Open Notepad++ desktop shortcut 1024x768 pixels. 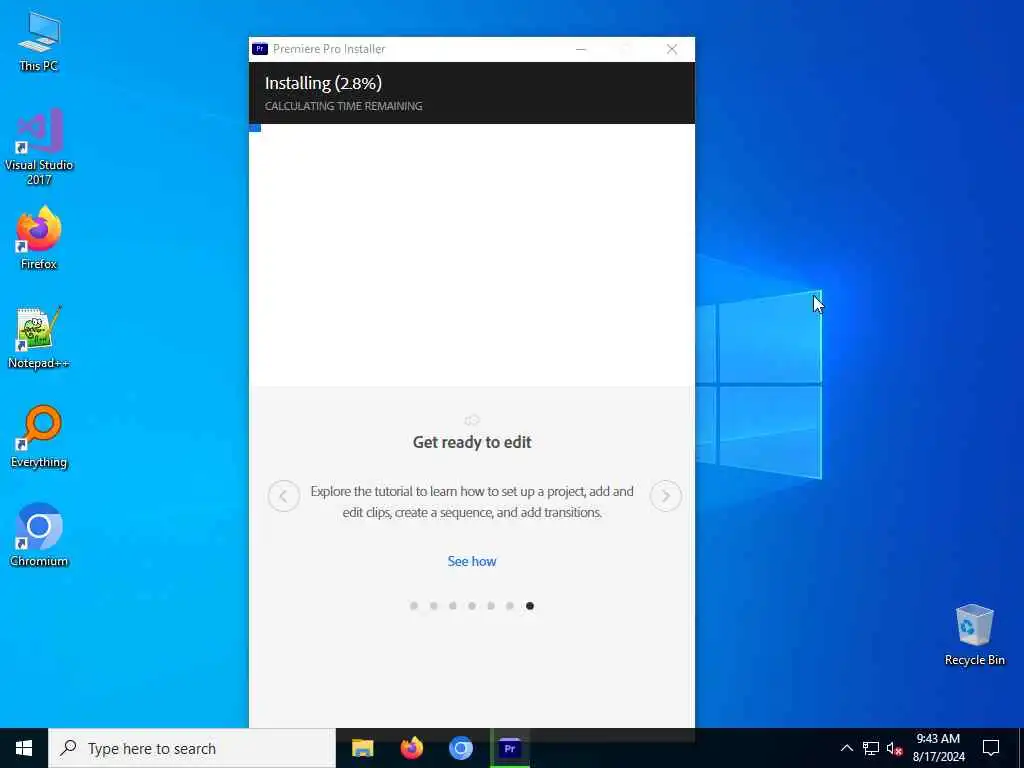[39, 338]
